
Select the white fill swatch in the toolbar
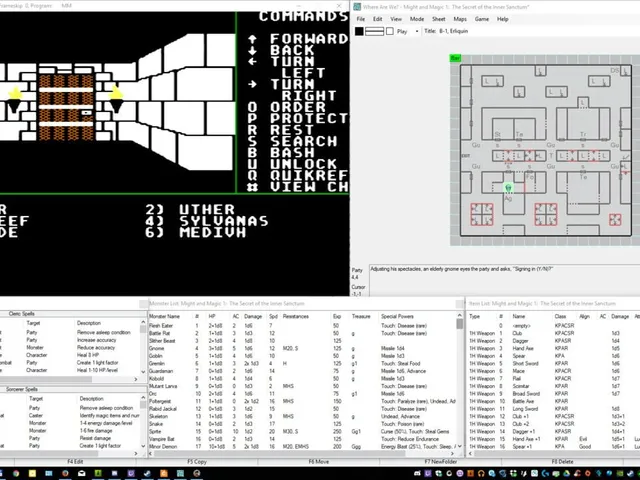390,31
